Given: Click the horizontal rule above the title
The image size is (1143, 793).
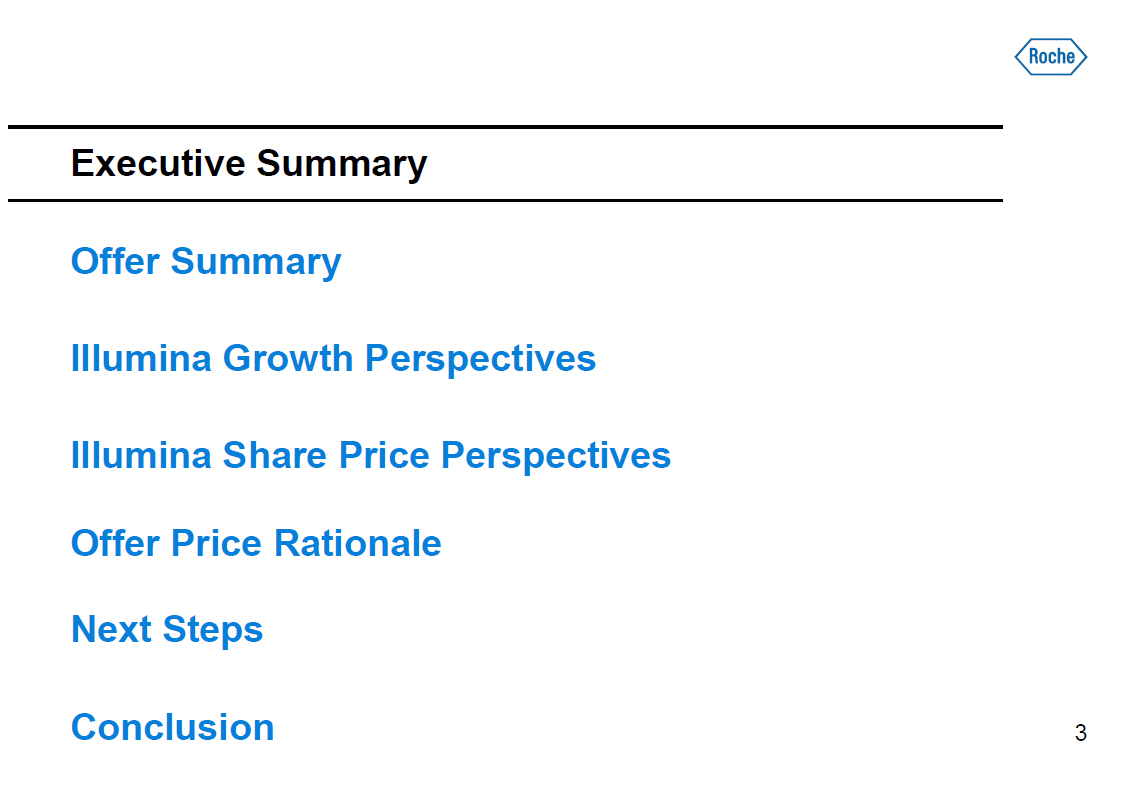Looking at the screenshot, I should (x=505, y=127).
